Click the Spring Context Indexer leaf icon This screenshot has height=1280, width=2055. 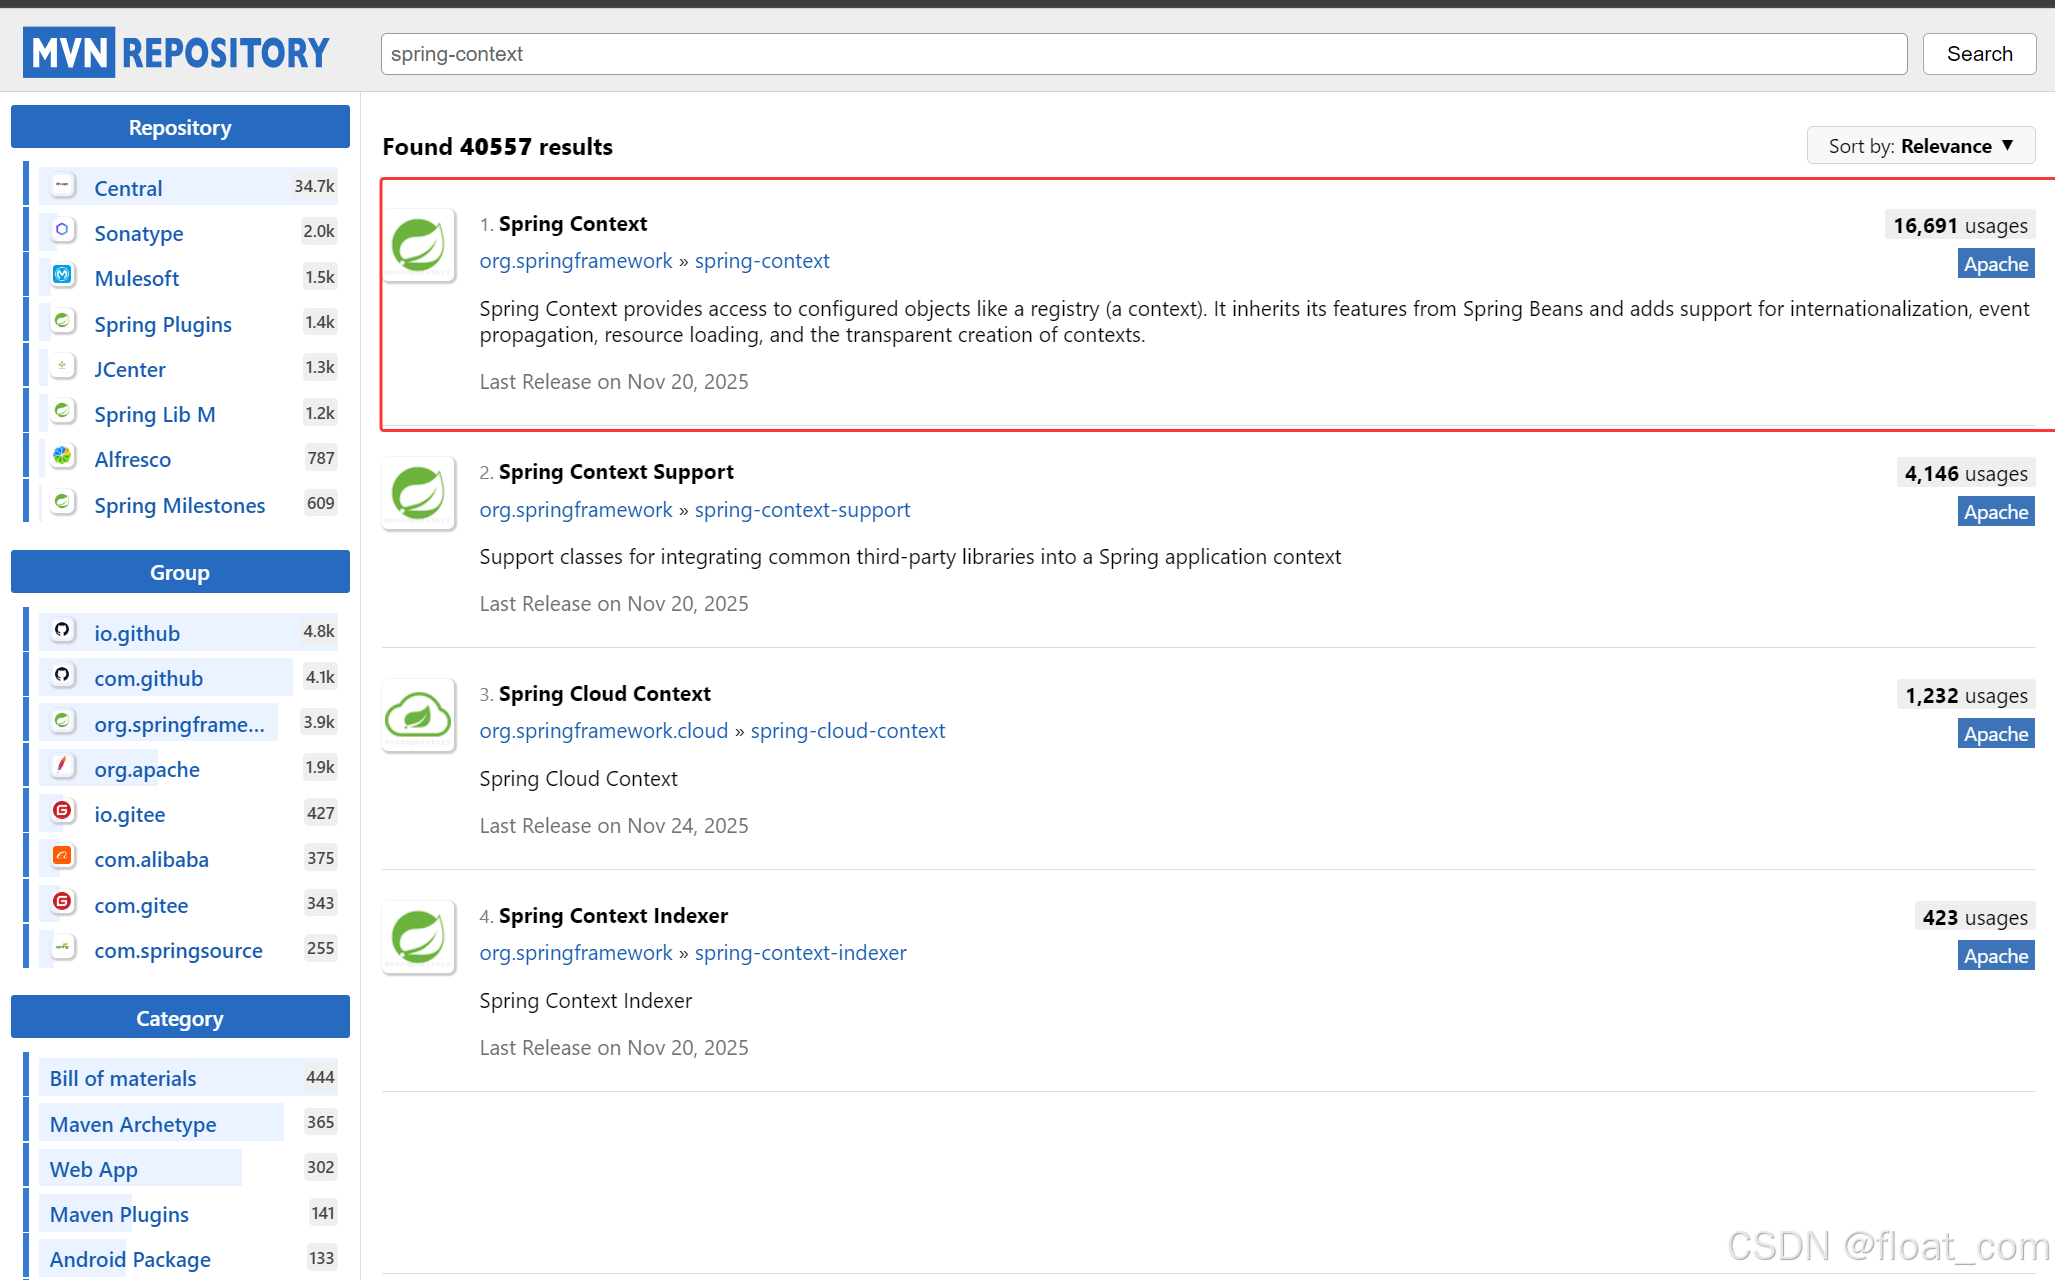419,938
